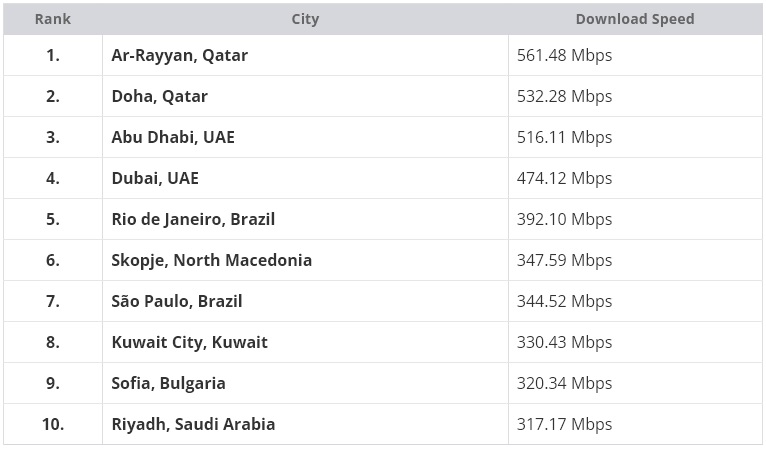Click the Rank column header
Image resolution: width=766 pixels, height=450 pixels.
(53, 19)
